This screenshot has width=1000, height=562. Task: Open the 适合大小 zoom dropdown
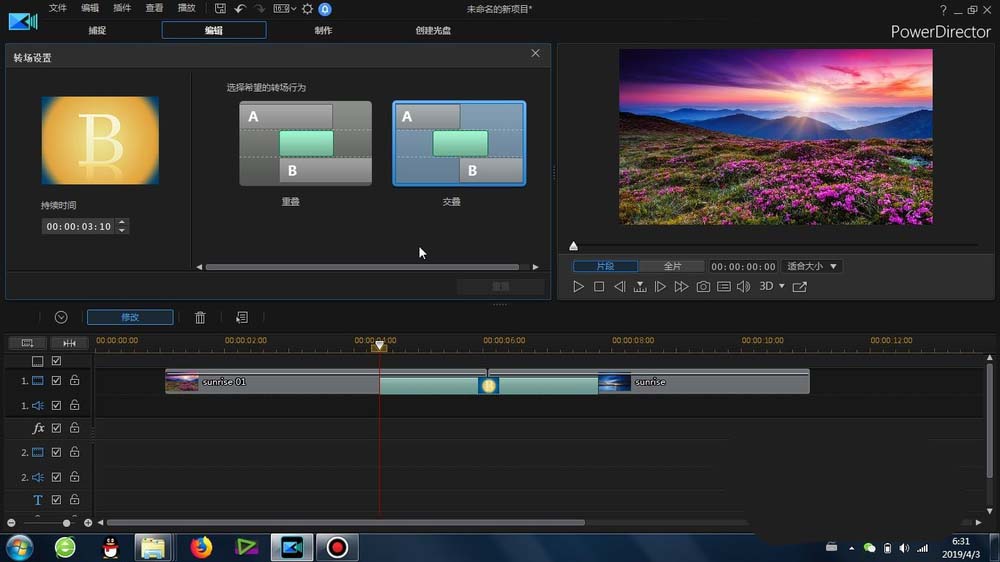click(x=812, y=267)
